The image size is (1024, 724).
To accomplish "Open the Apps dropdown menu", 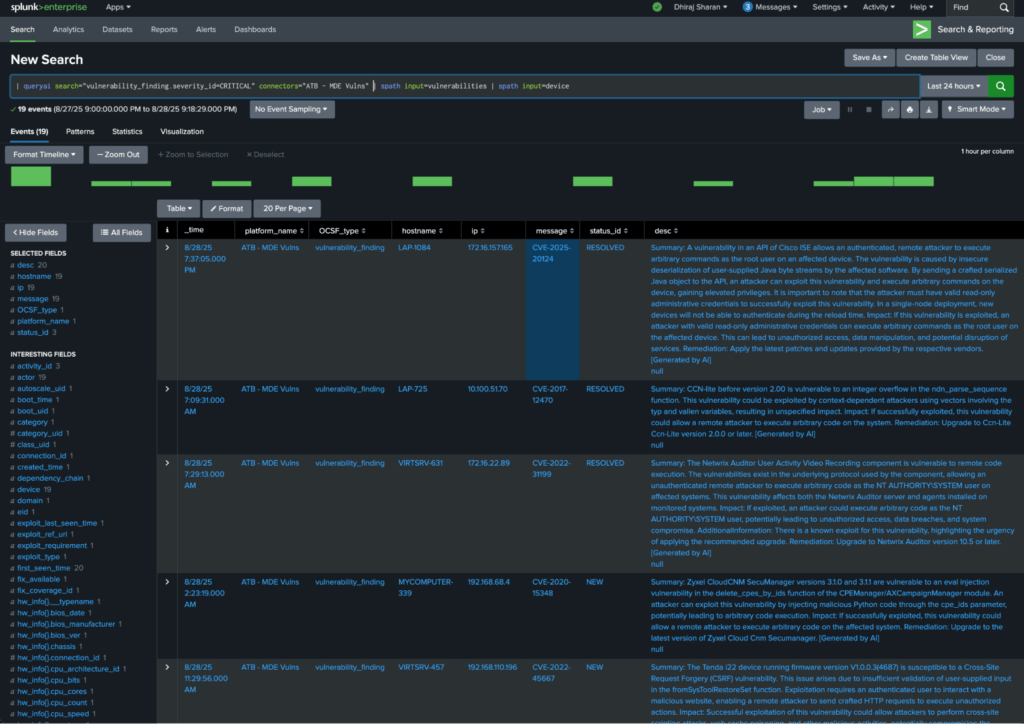I will pyautogui.click(x=118, y=7).
